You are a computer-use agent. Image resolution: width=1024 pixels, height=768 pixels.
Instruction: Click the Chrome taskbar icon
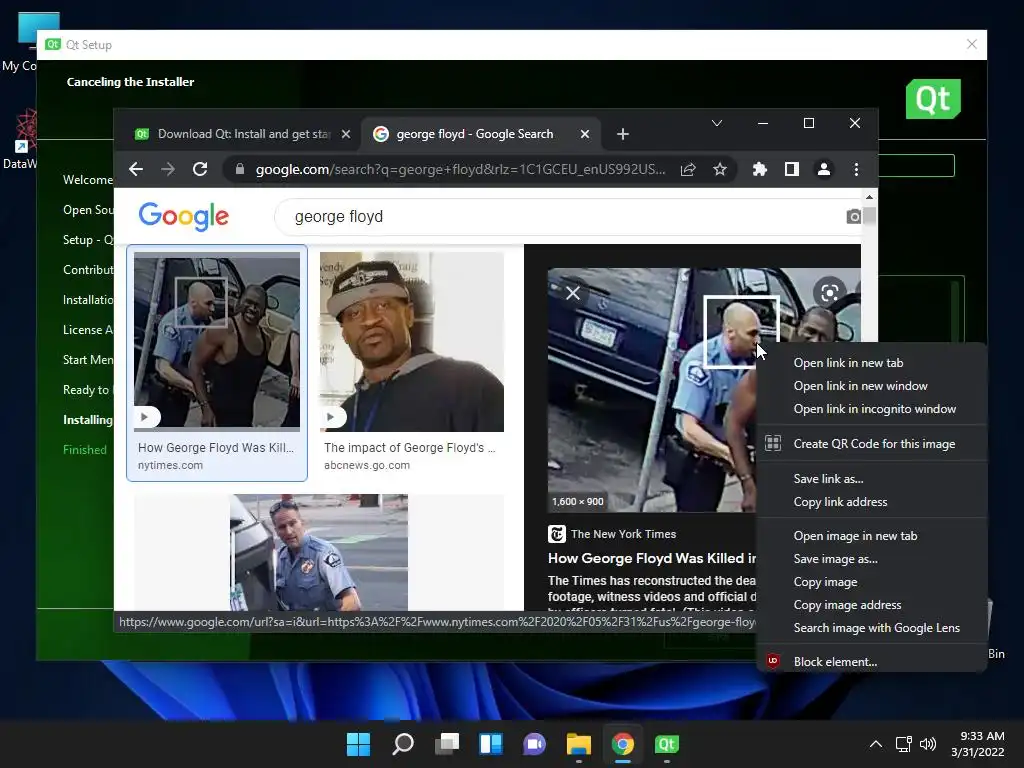pos(622,744)
